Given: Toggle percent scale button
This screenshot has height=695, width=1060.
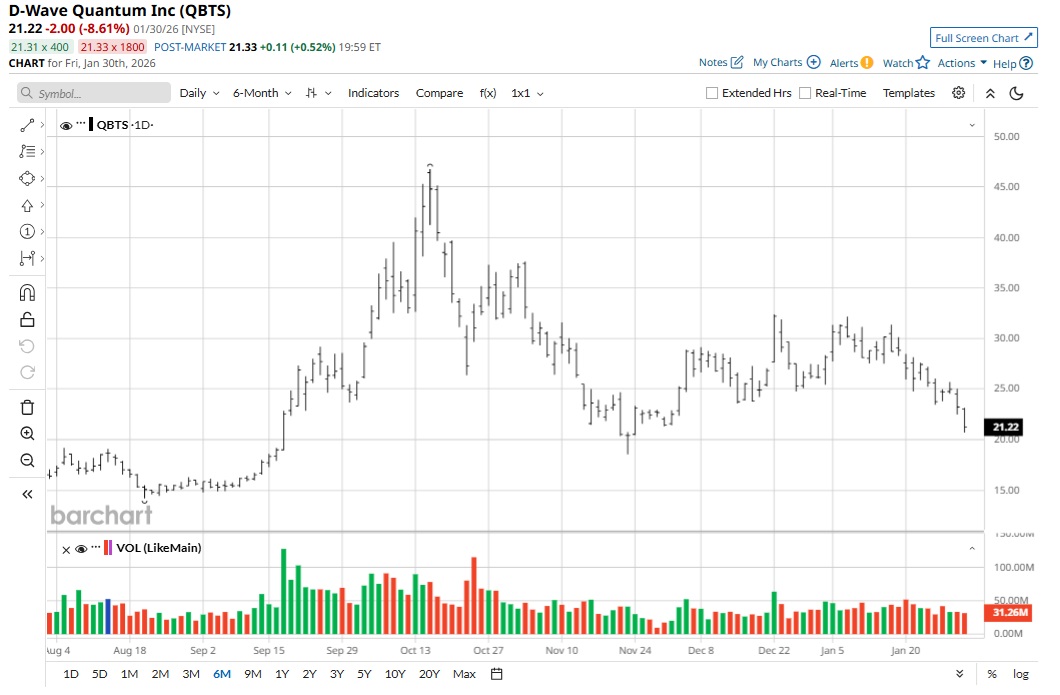Looking at the screenshot, I should (992, 674).
